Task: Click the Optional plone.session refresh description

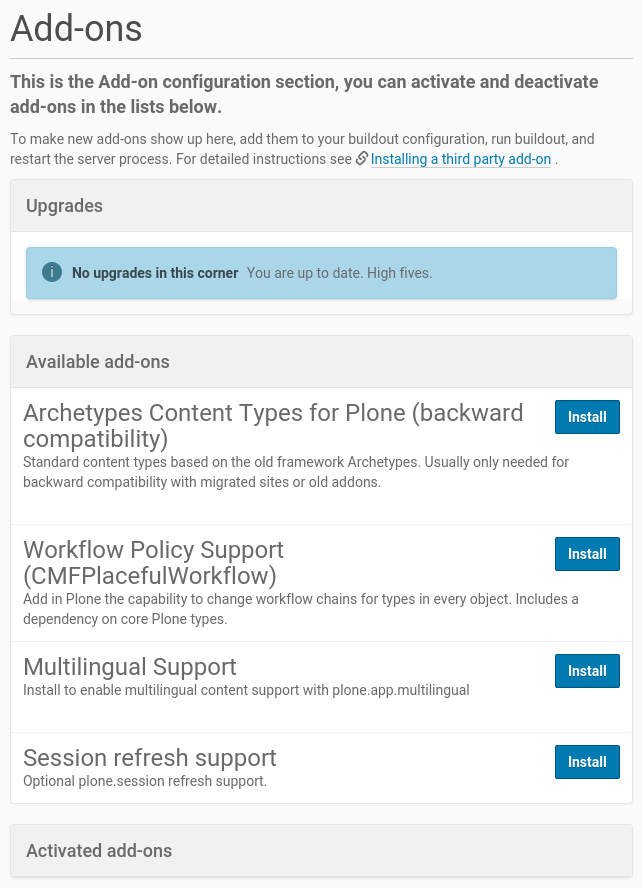Action: [145, 781]
